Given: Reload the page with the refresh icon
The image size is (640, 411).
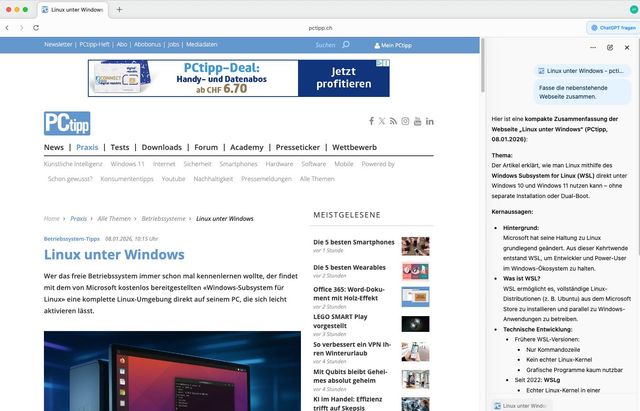Looking at the screenshot, I should point(36,28).
